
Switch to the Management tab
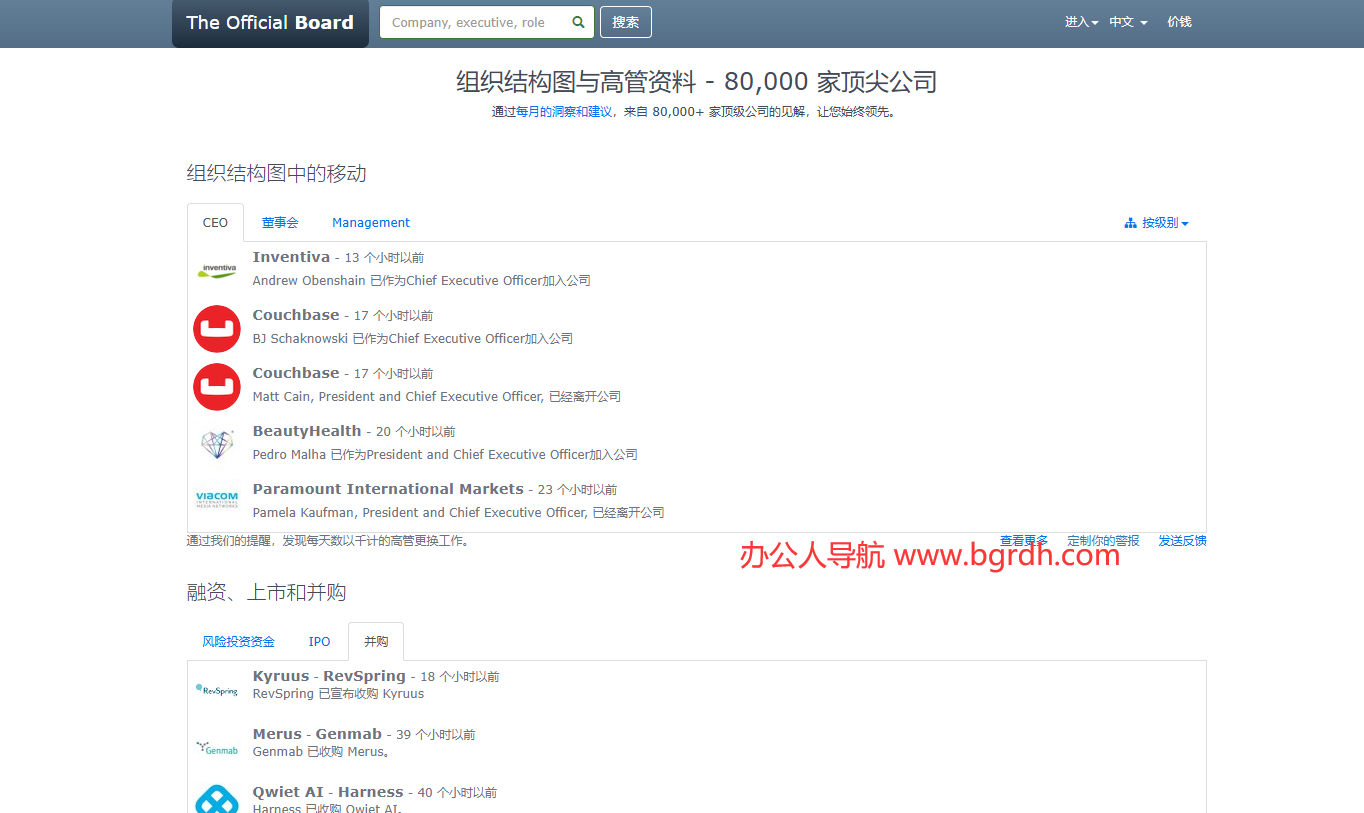pos(371,222)
